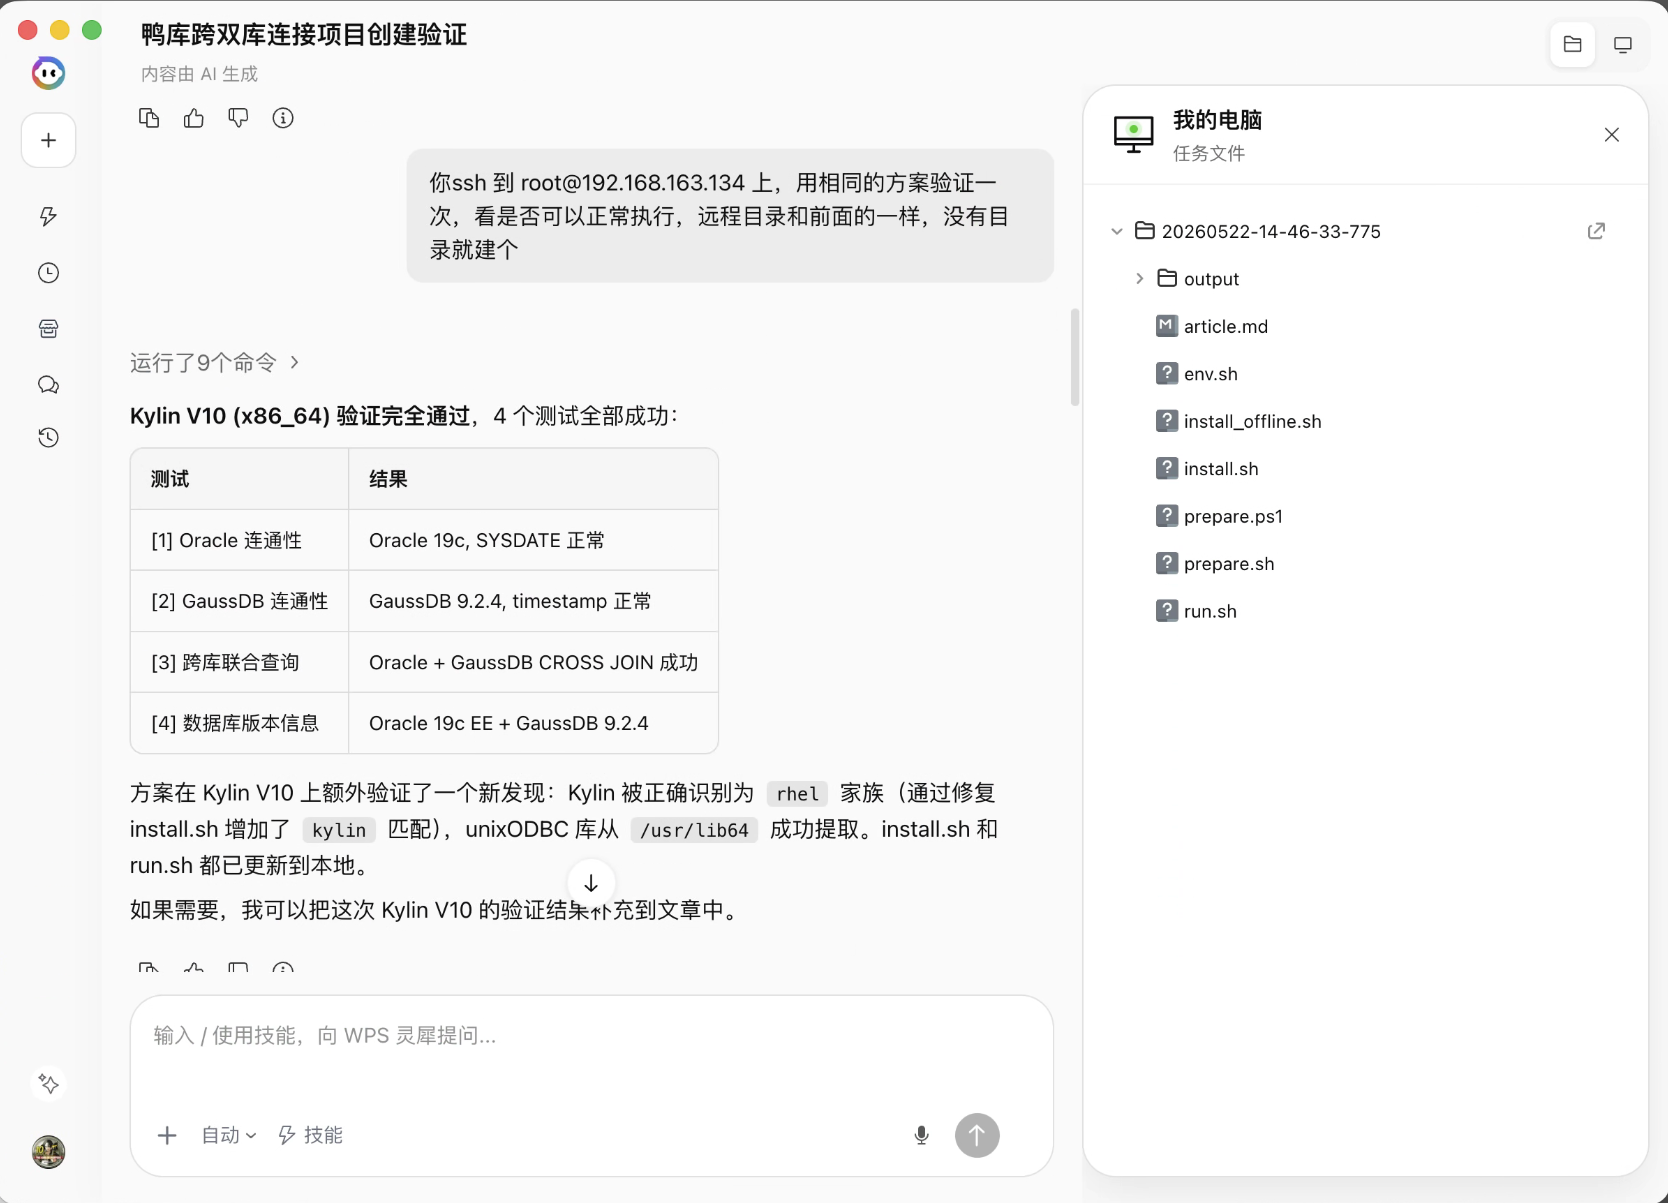The image size is (1668, 1203).
Task: Open the clock scheduled tasks icon
Action: [48, 273]
